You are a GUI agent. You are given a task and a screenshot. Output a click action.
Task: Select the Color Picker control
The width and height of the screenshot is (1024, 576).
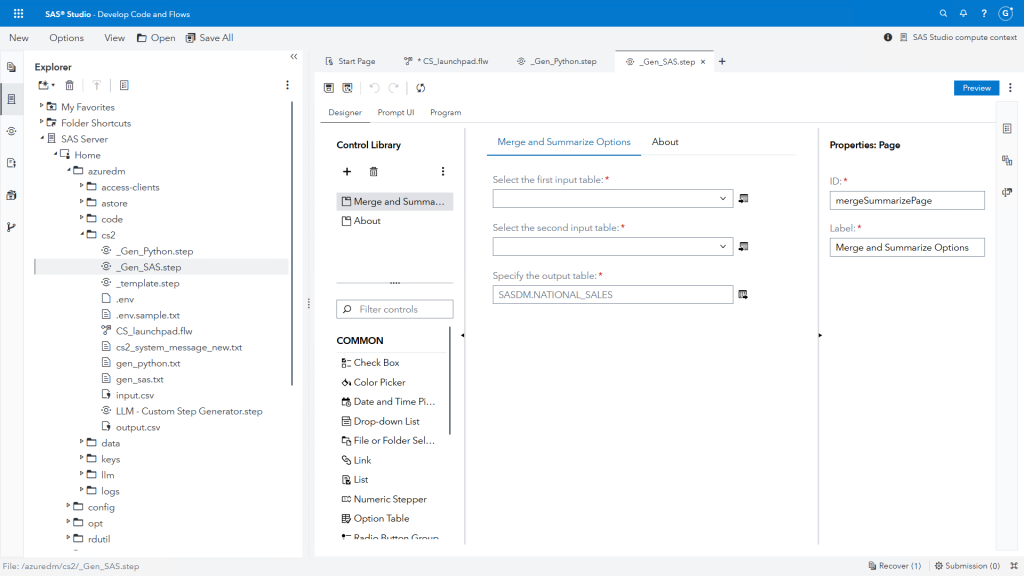click(x=379, y=382)
